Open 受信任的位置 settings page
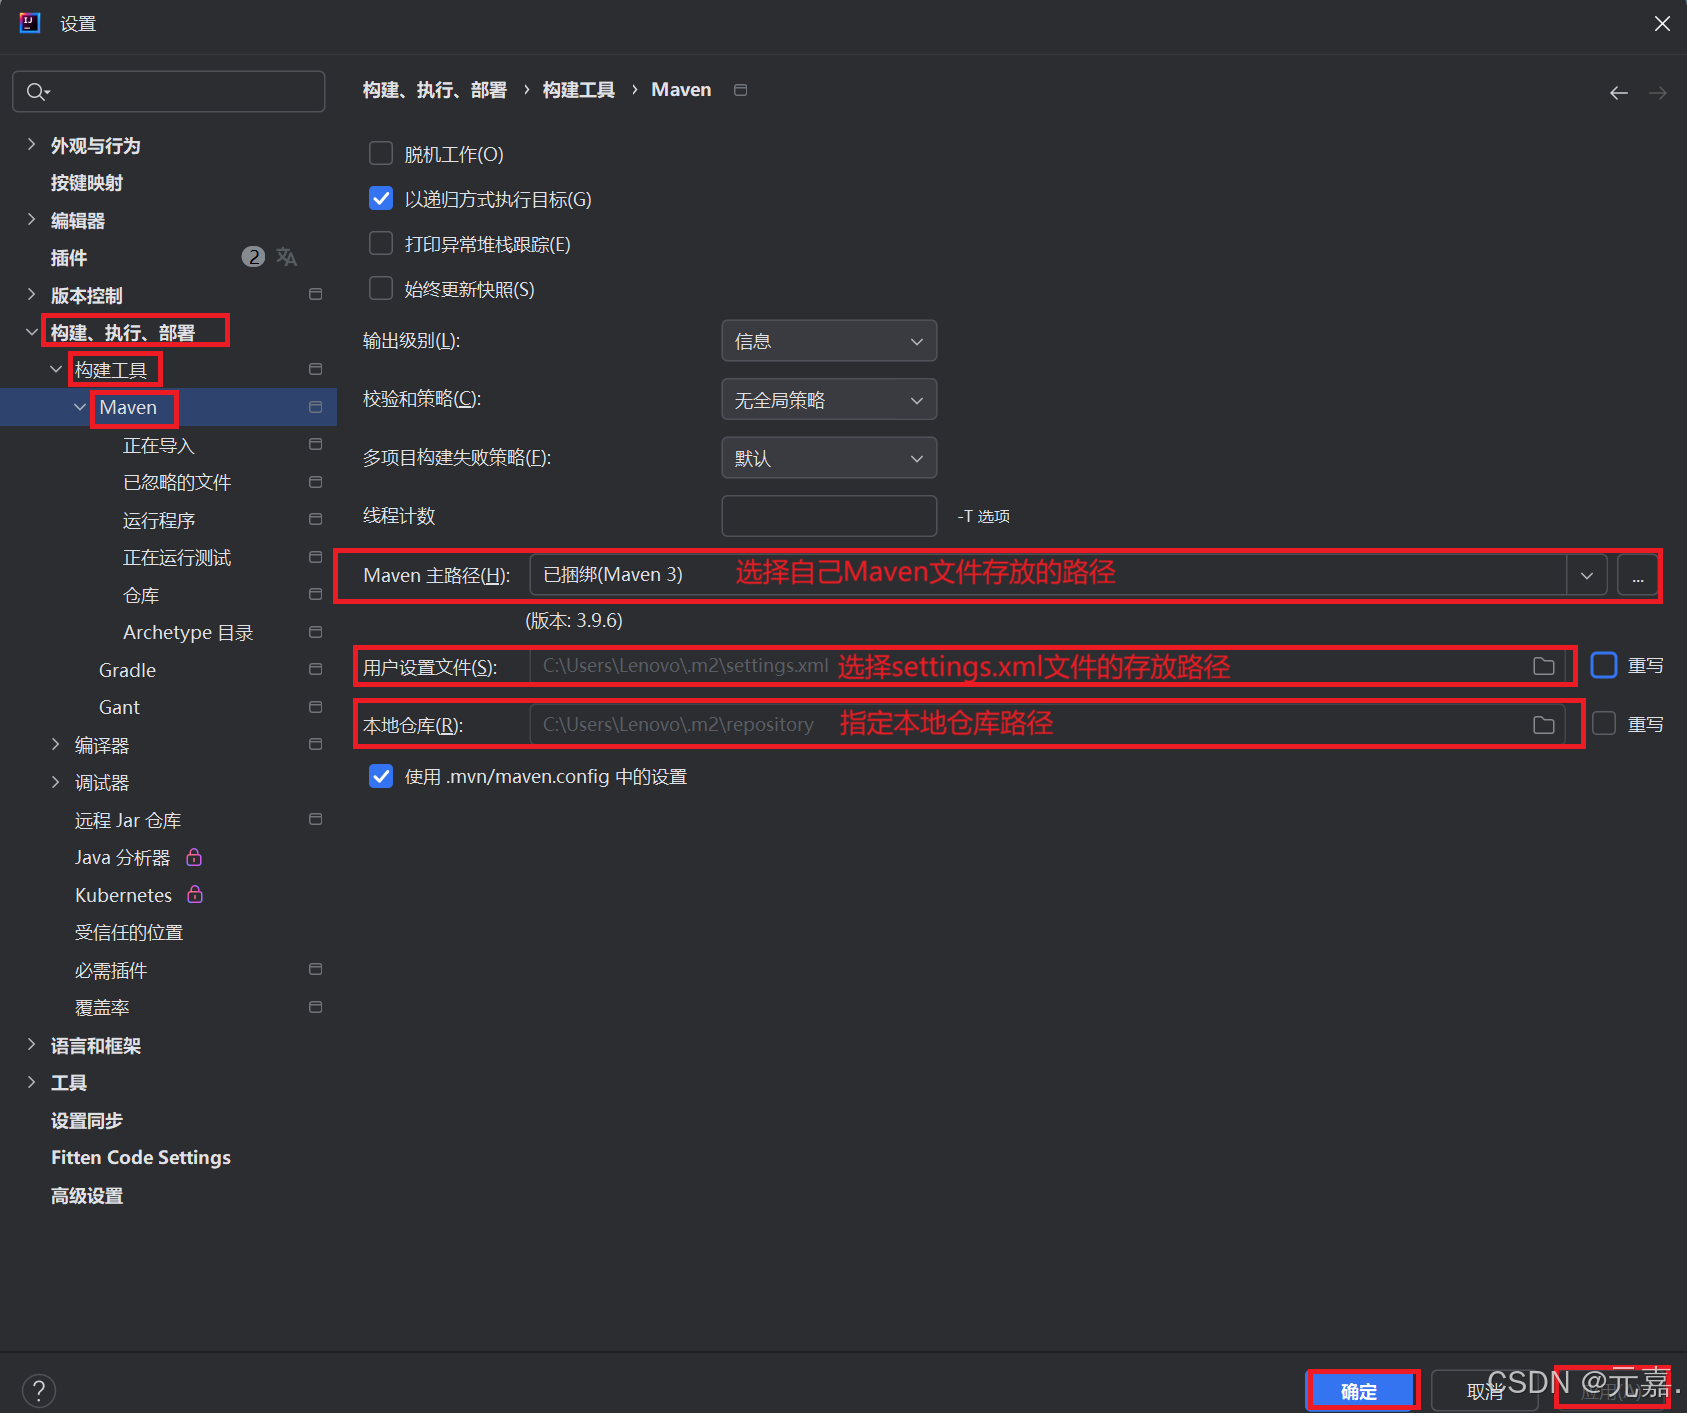Image resolution: width=1687 pixels, height=1413 pixels. [129, 932]
